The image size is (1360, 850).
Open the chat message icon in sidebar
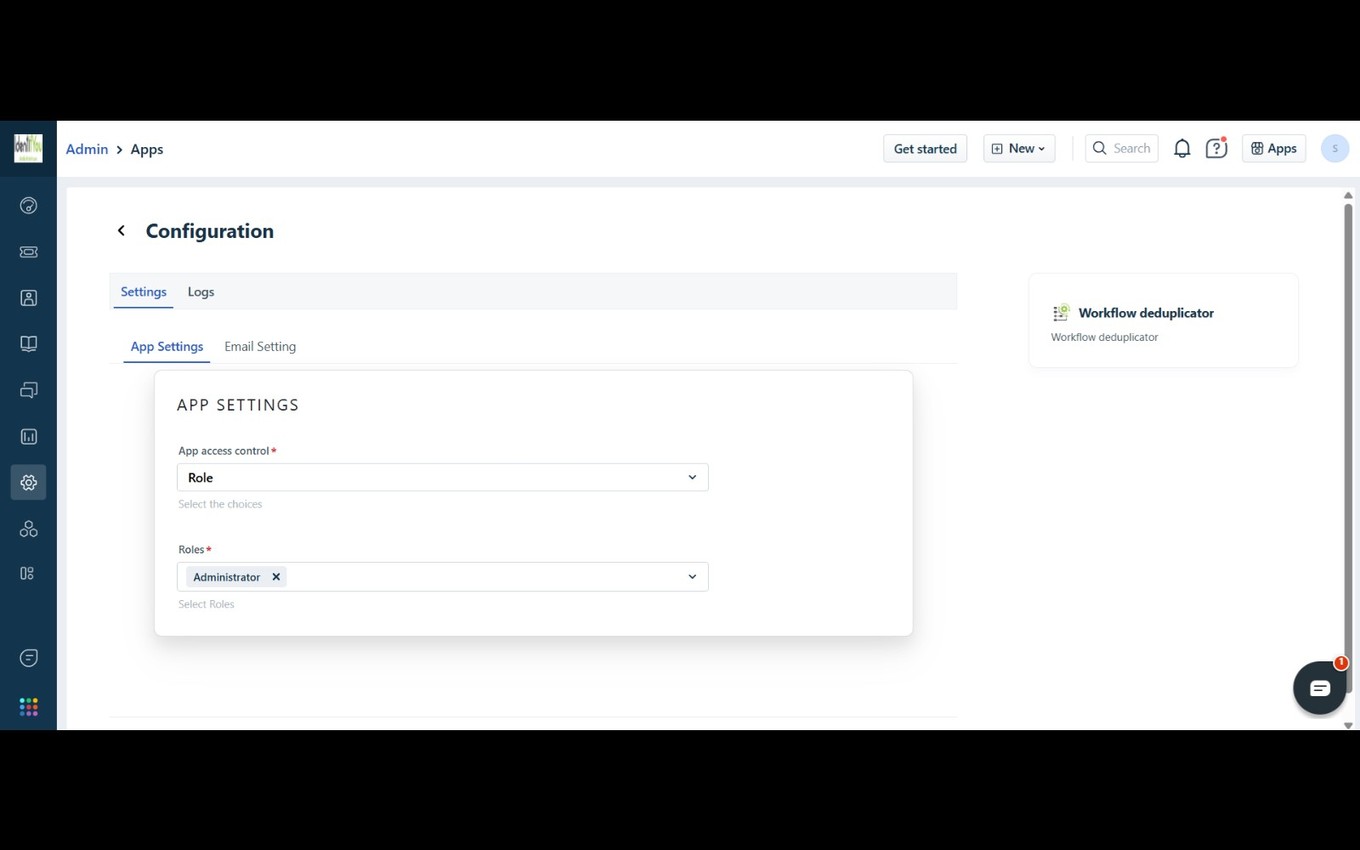pyautogui.click(x=28, y=658)
